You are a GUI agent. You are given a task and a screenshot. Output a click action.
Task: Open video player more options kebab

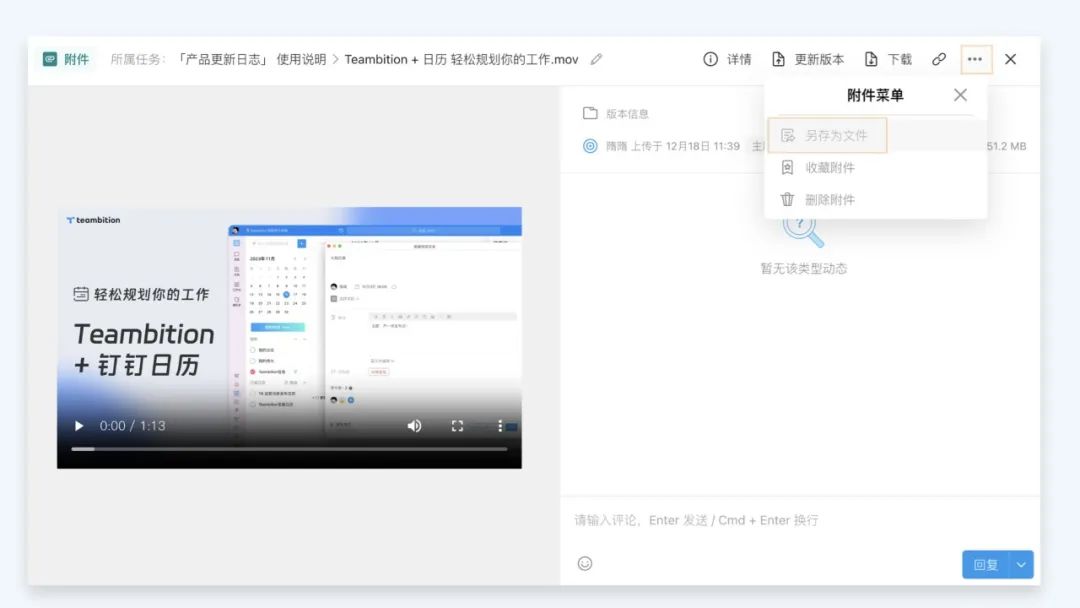[500, 426]
